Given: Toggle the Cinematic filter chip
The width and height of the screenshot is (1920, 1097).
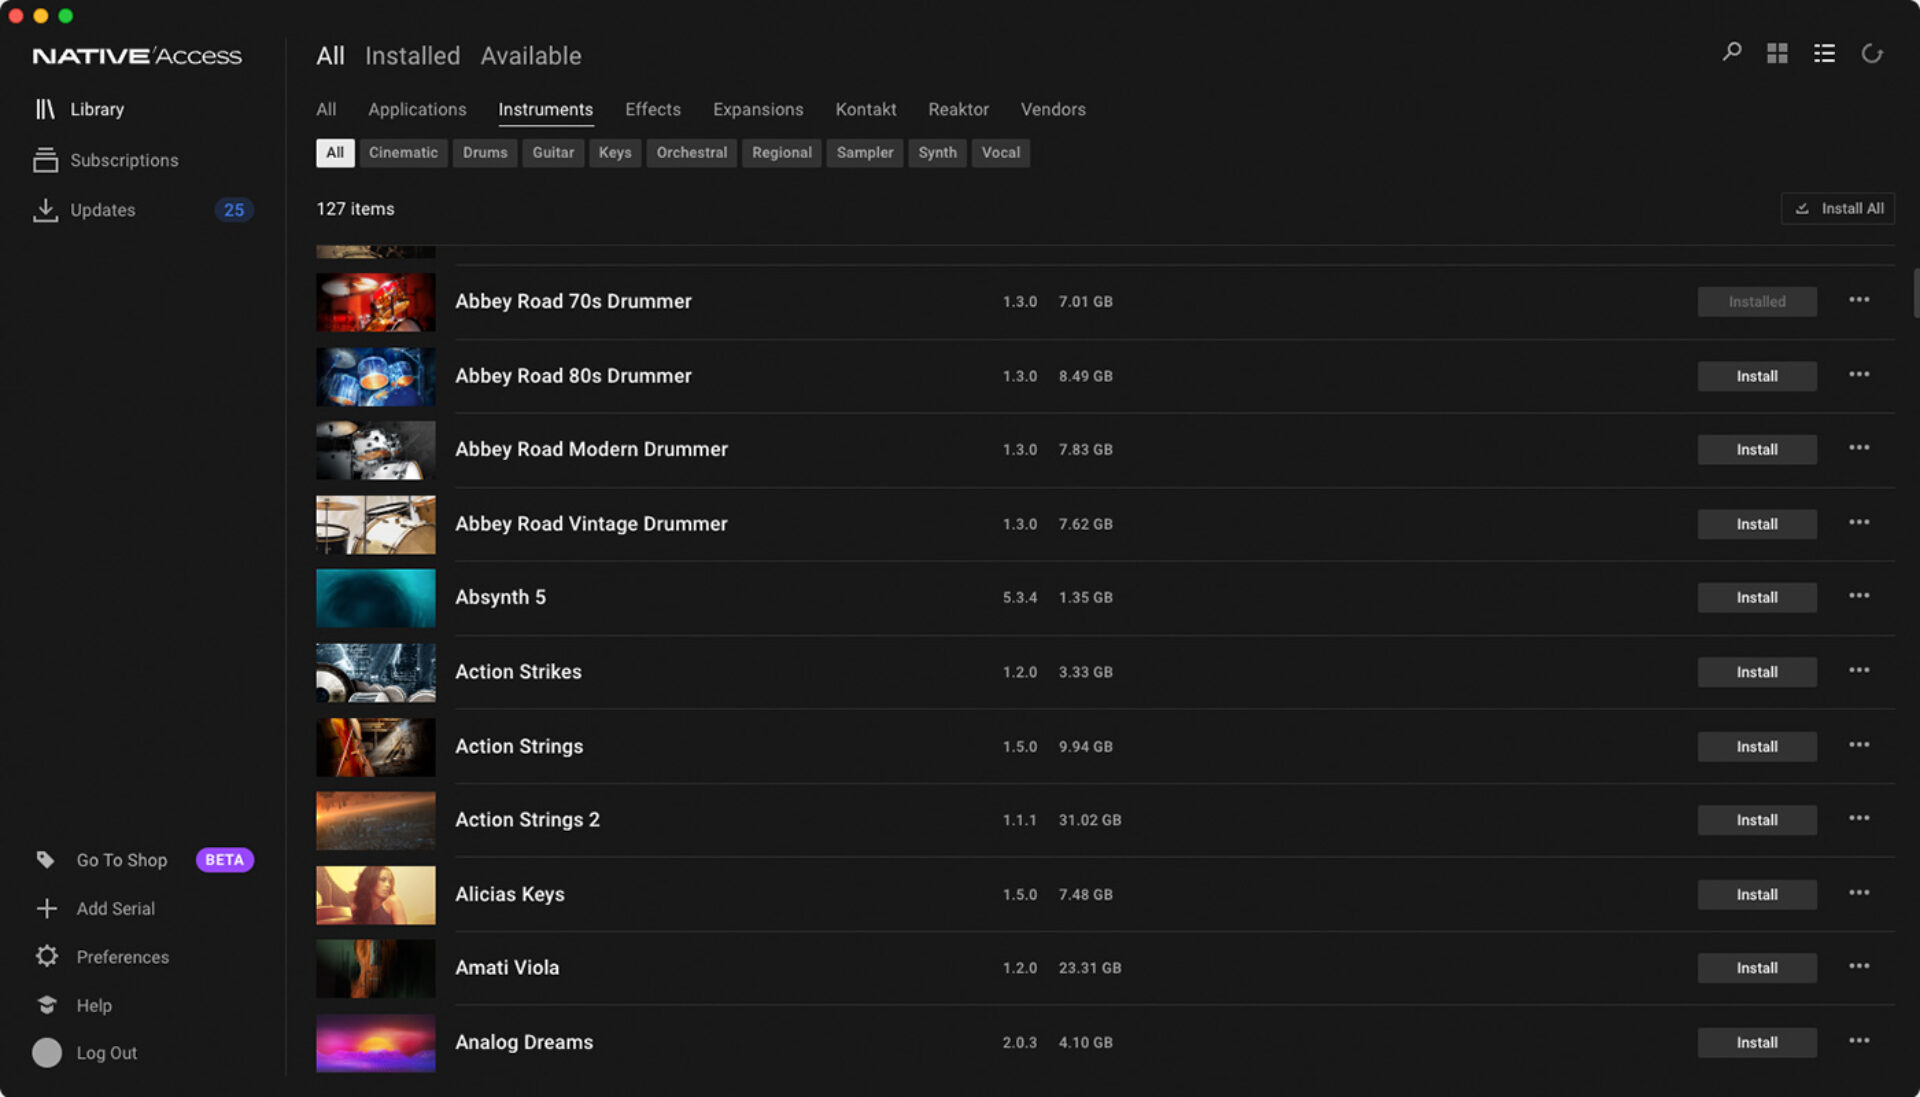Looking at the screenshot, I should click(x=403, y=153).
